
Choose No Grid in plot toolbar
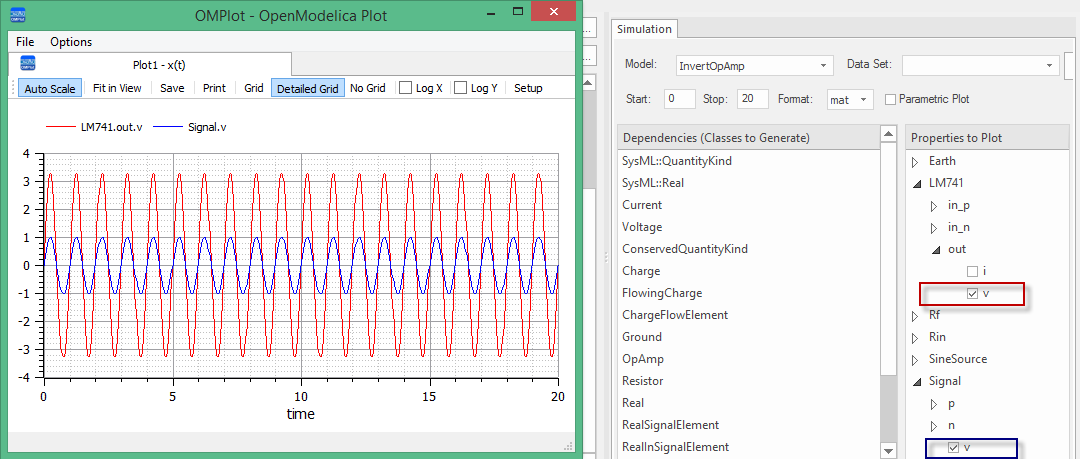(367, 88)
